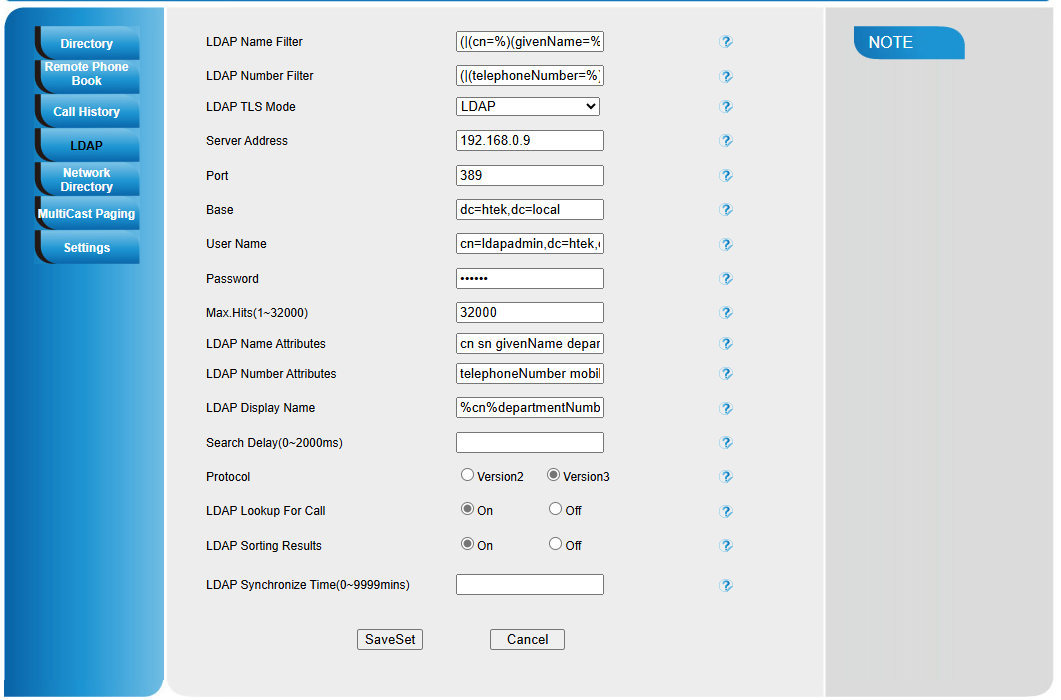This screenshot has height=700, width=1061.
Task: Open the Directory tab in sidebar
Action: coord(87,44)
